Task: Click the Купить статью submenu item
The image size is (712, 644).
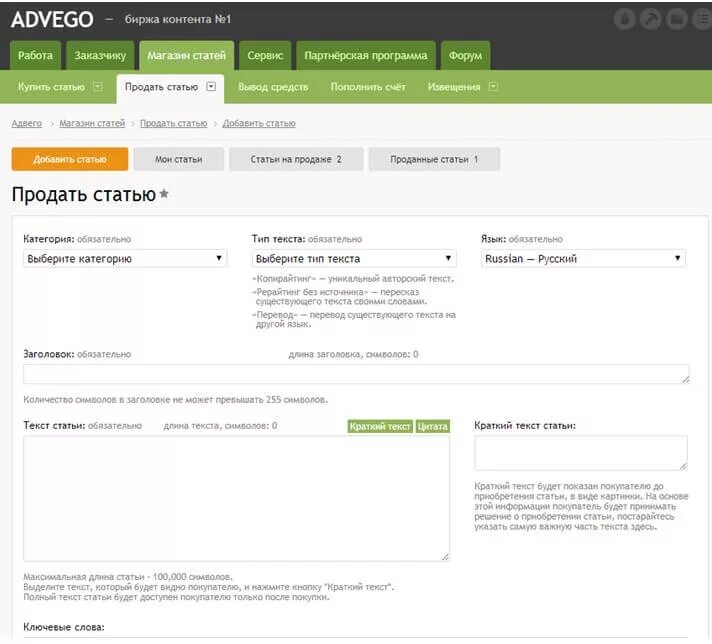Action: (51, 87)
